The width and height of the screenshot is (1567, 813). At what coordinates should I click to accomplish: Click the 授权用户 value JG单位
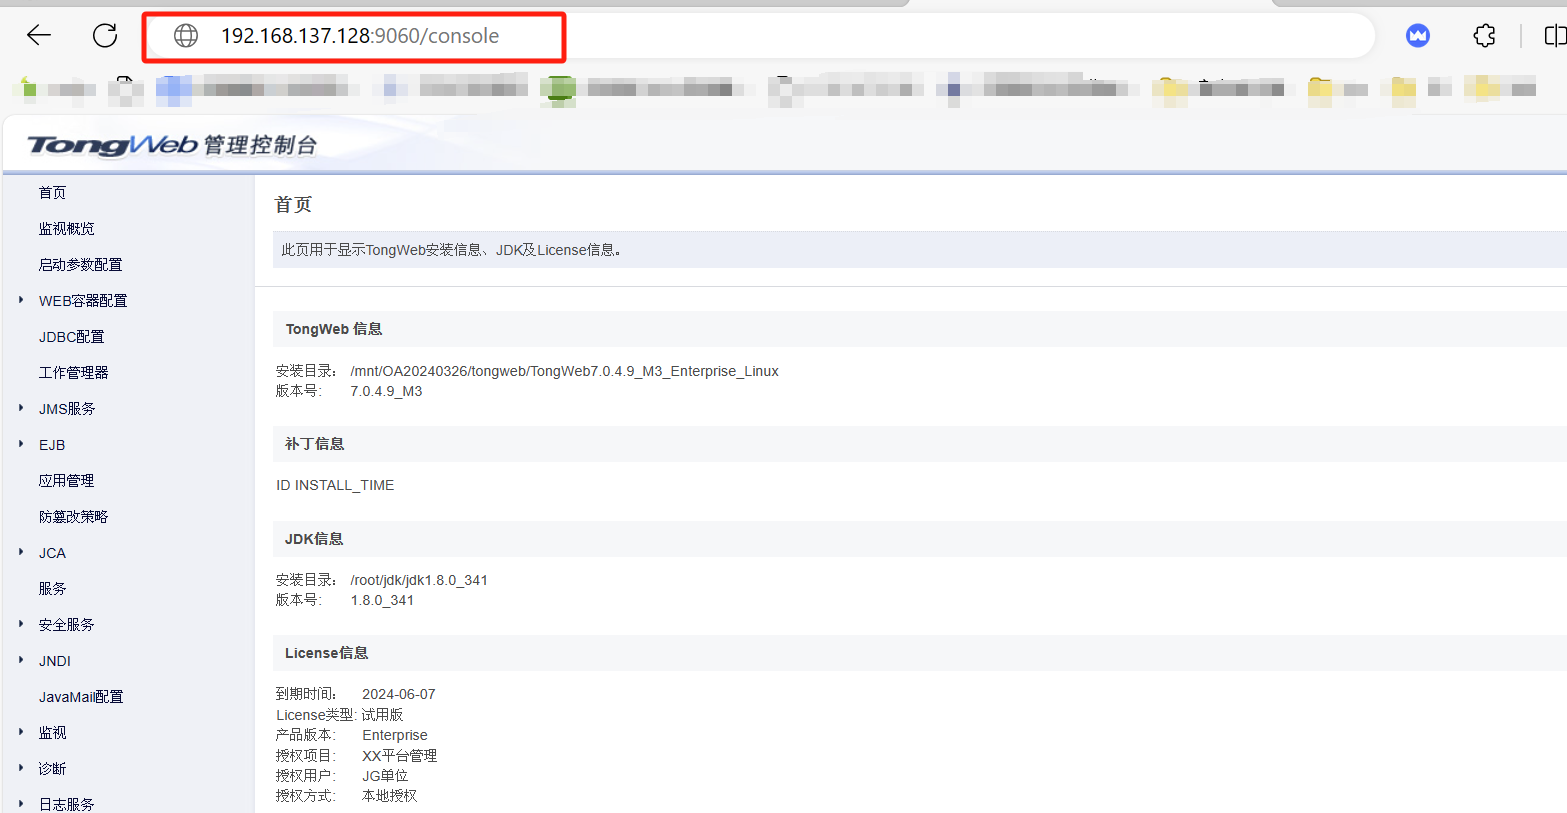(385, 776)
